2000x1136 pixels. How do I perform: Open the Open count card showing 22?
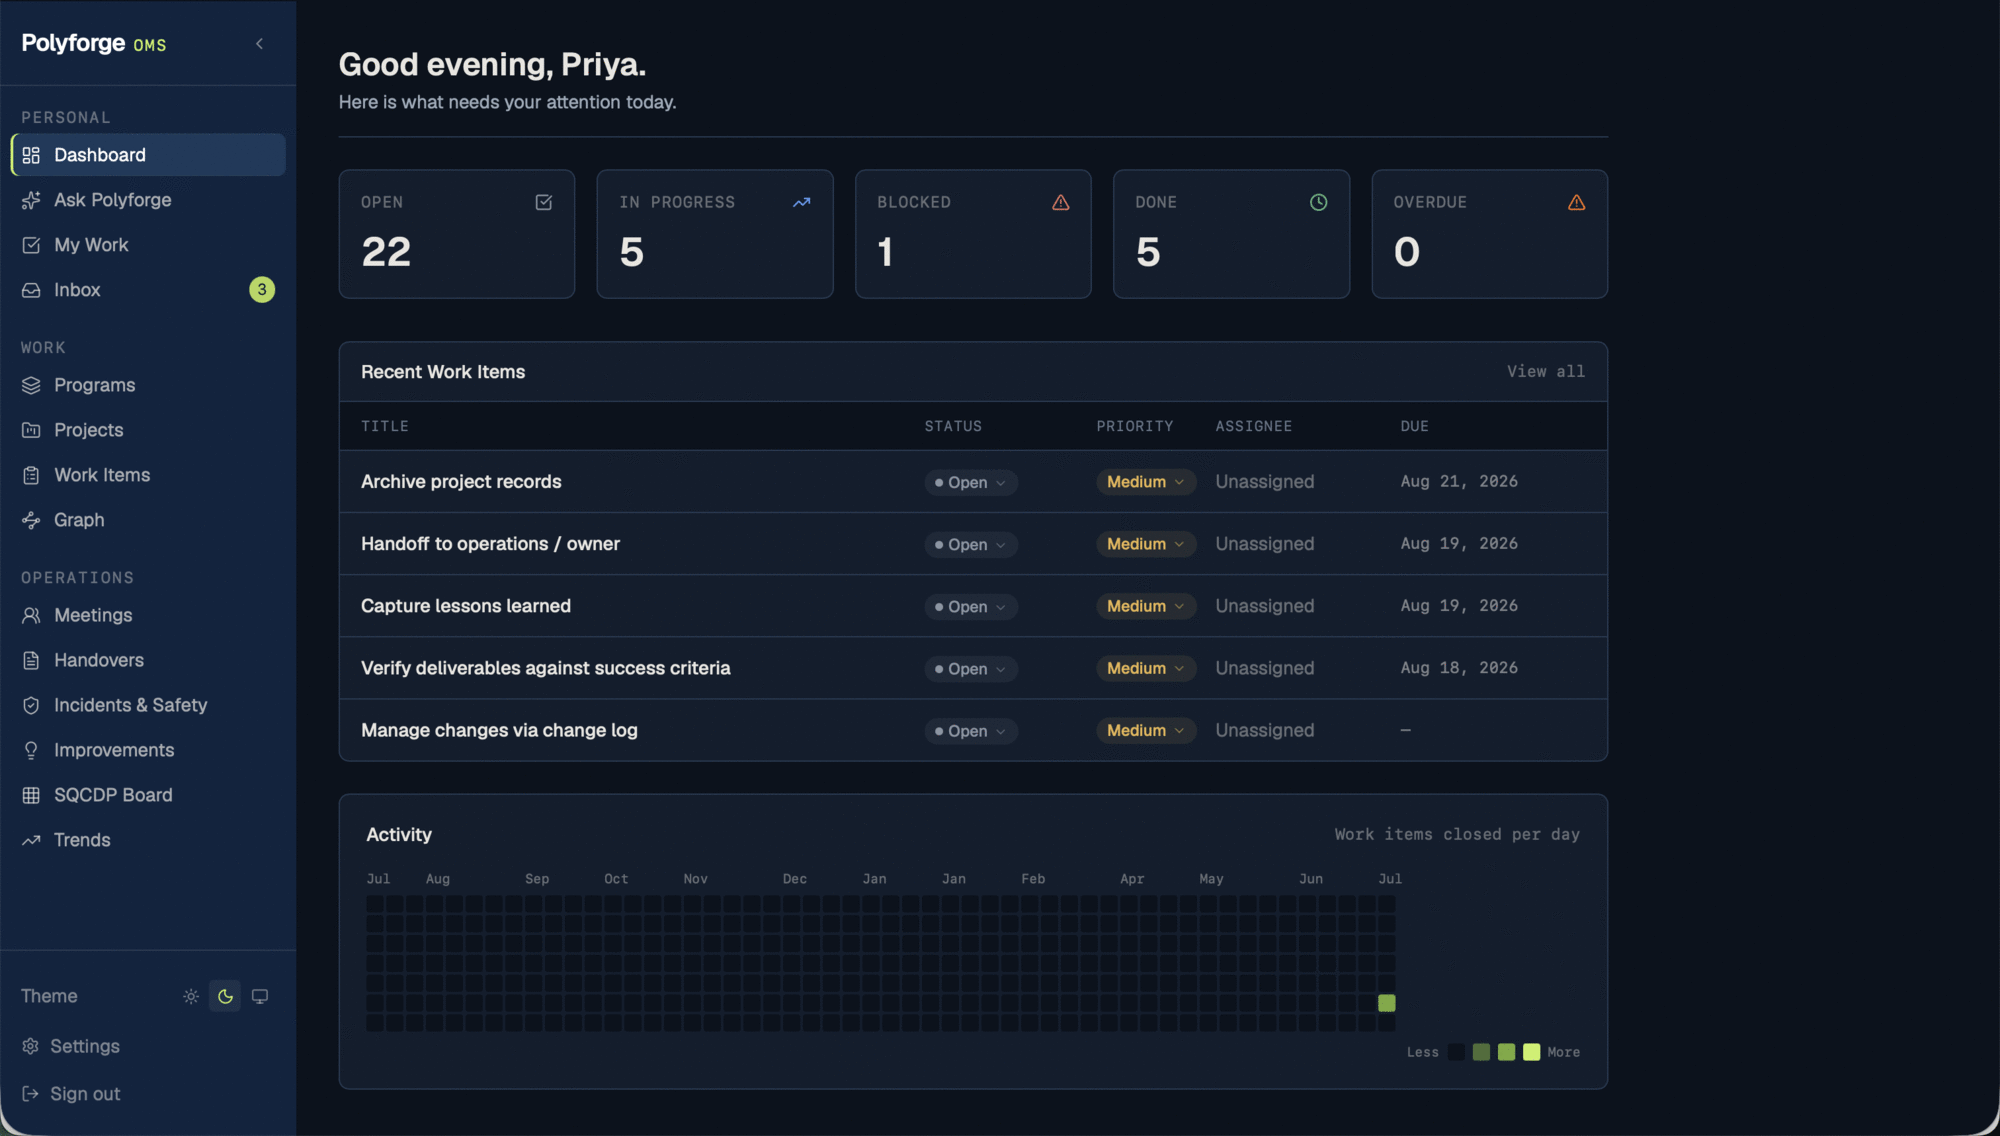tap(457, 234)
